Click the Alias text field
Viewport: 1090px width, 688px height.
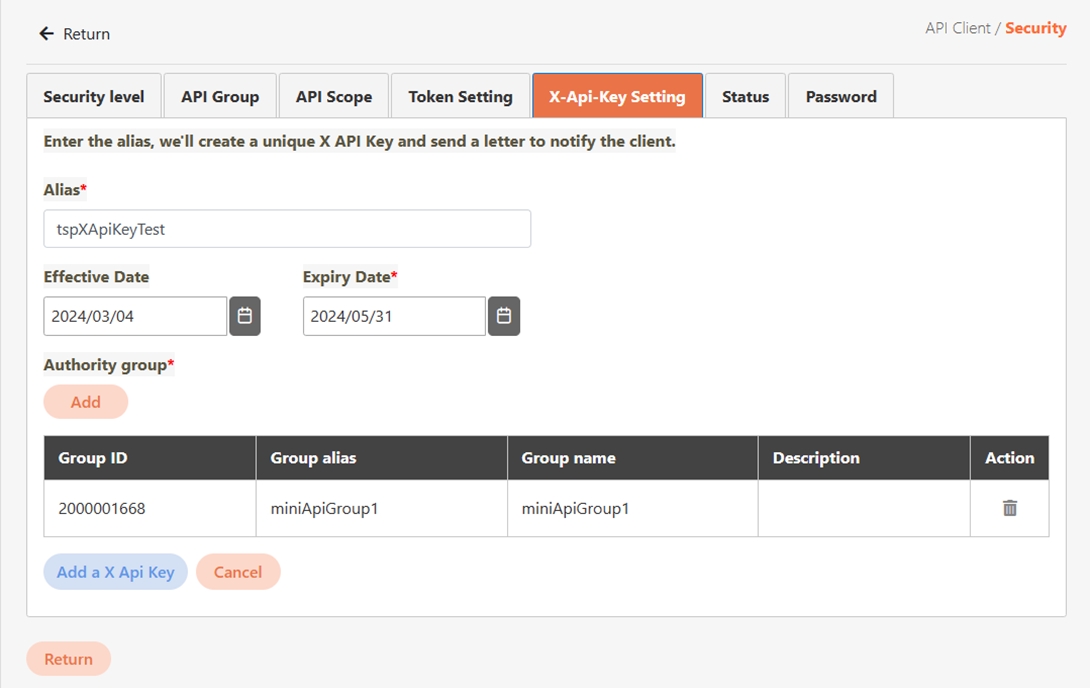point(287,229)
